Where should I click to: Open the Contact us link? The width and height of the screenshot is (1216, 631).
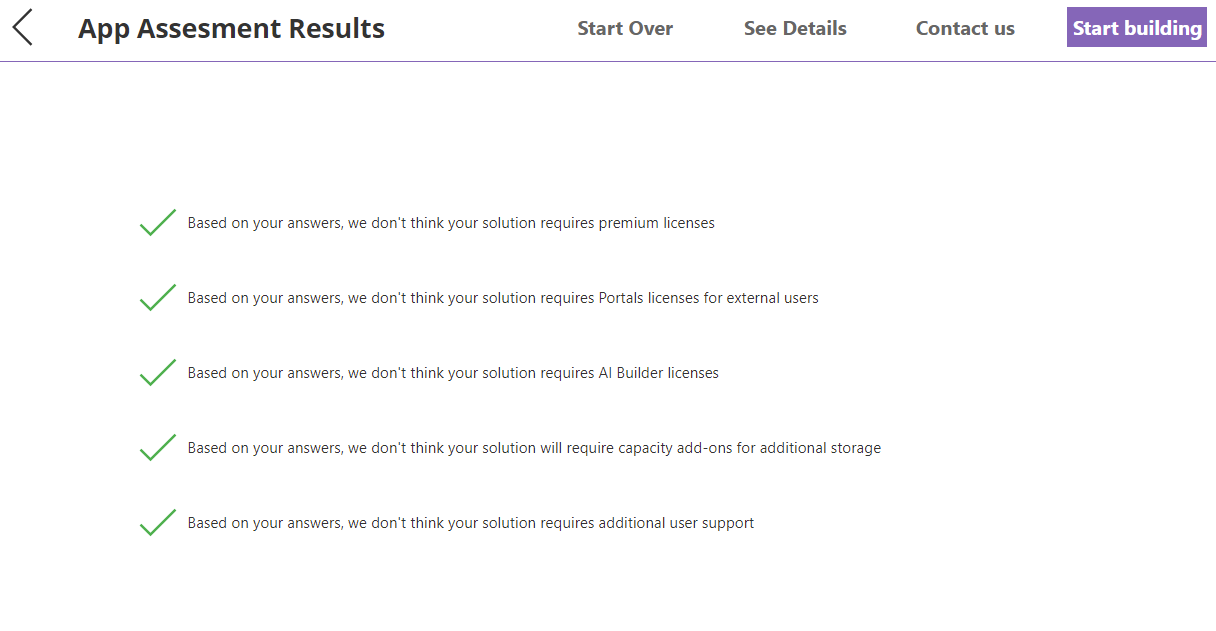pos(965,29)
